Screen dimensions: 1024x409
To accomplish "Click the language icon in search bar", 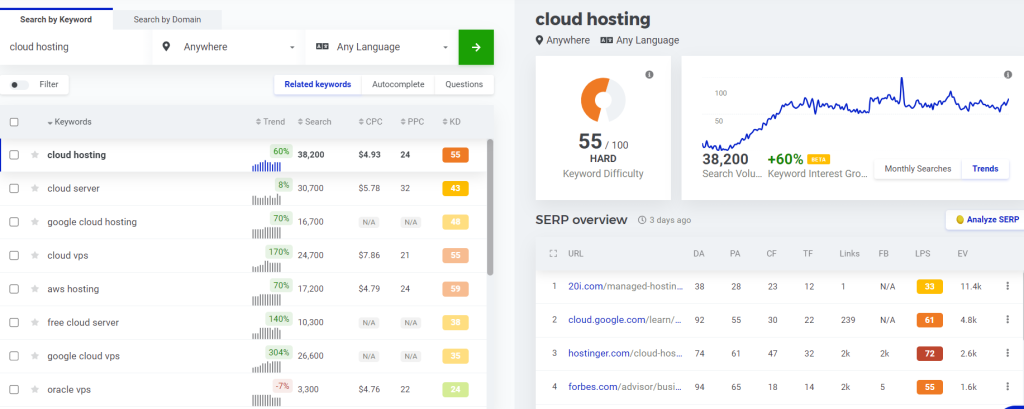I will [321, 47].
